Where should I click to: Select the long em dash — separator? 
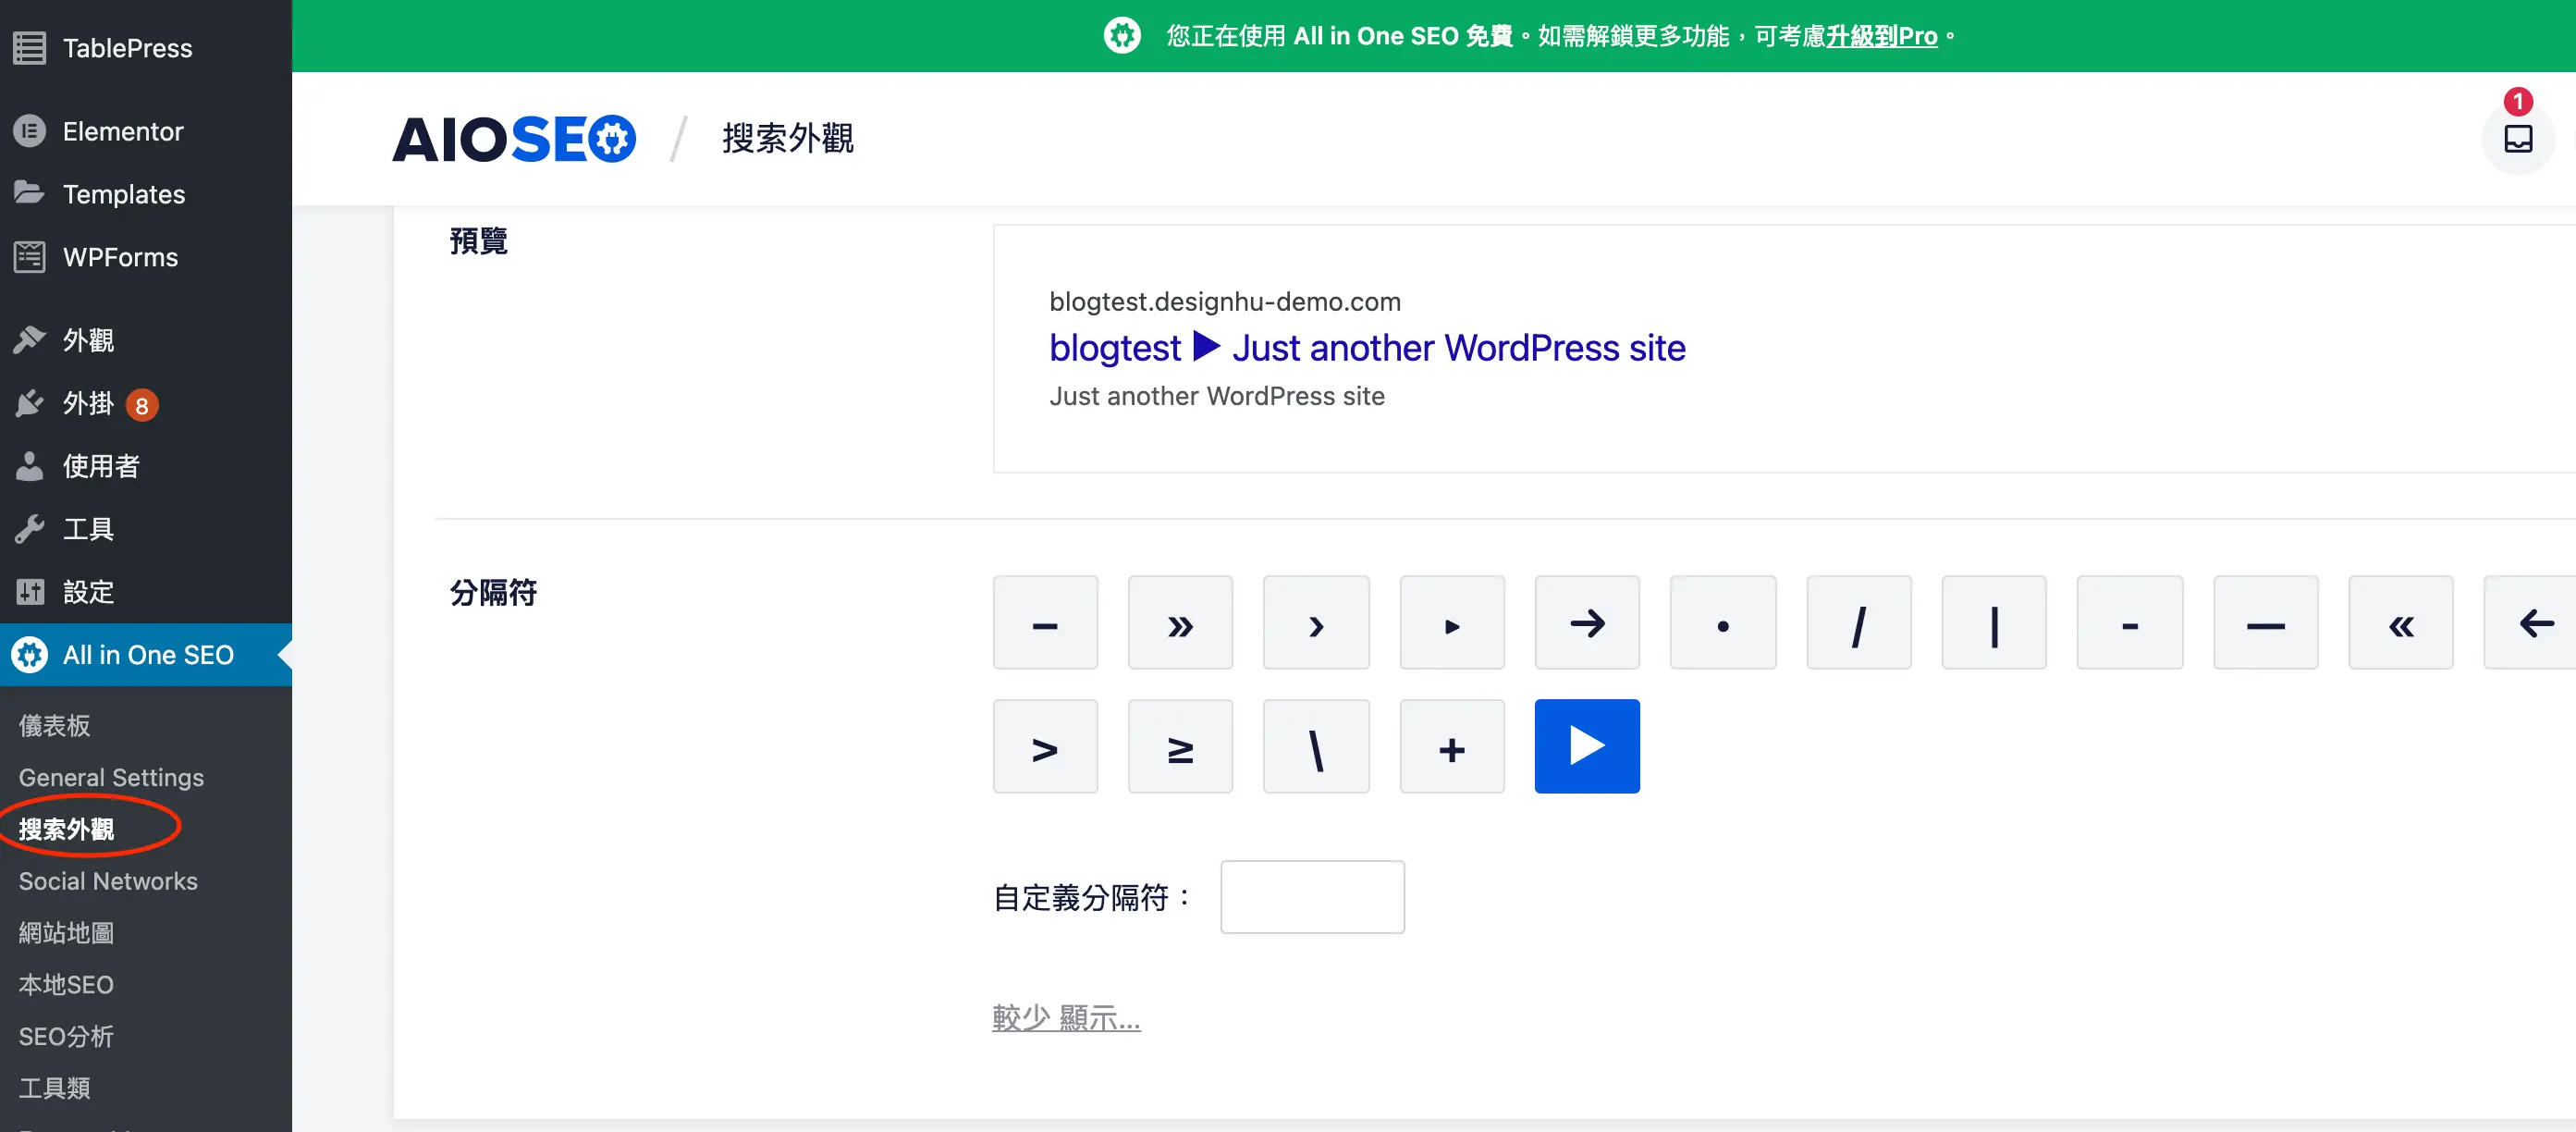(2266, 622)
